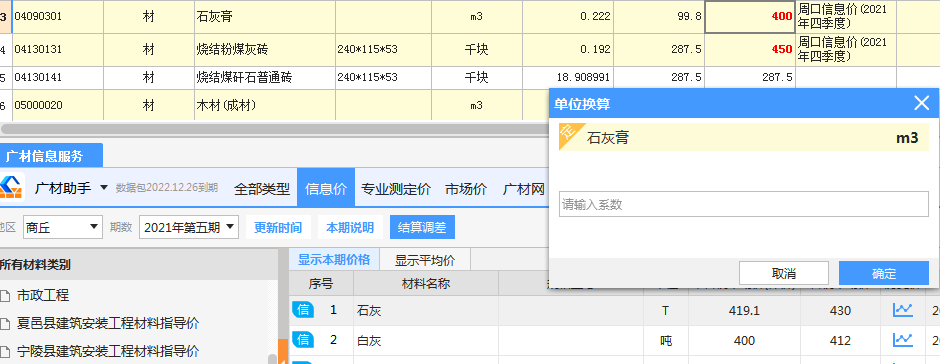Click the horizontal scrollbar under the material table
The height and width of the screenshot is (364, 940).
275,128
